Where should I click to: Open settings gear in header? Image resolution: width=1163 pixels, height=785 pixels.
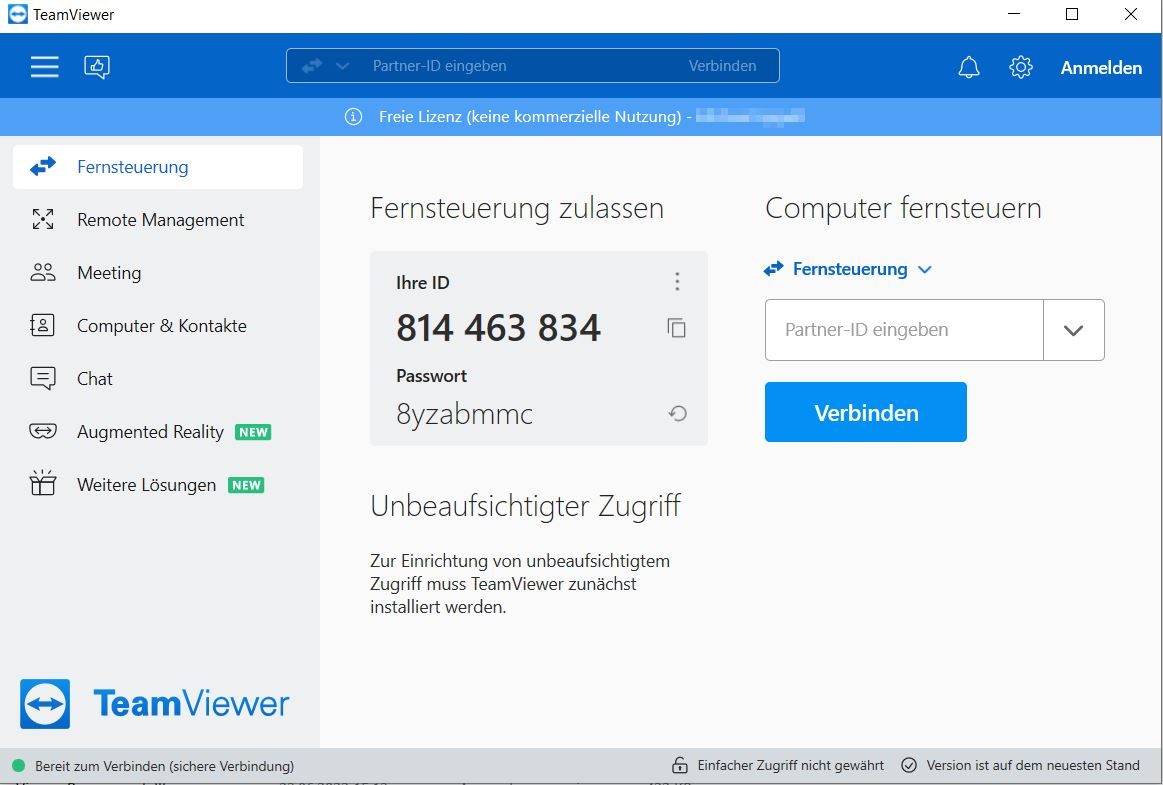1020,67
